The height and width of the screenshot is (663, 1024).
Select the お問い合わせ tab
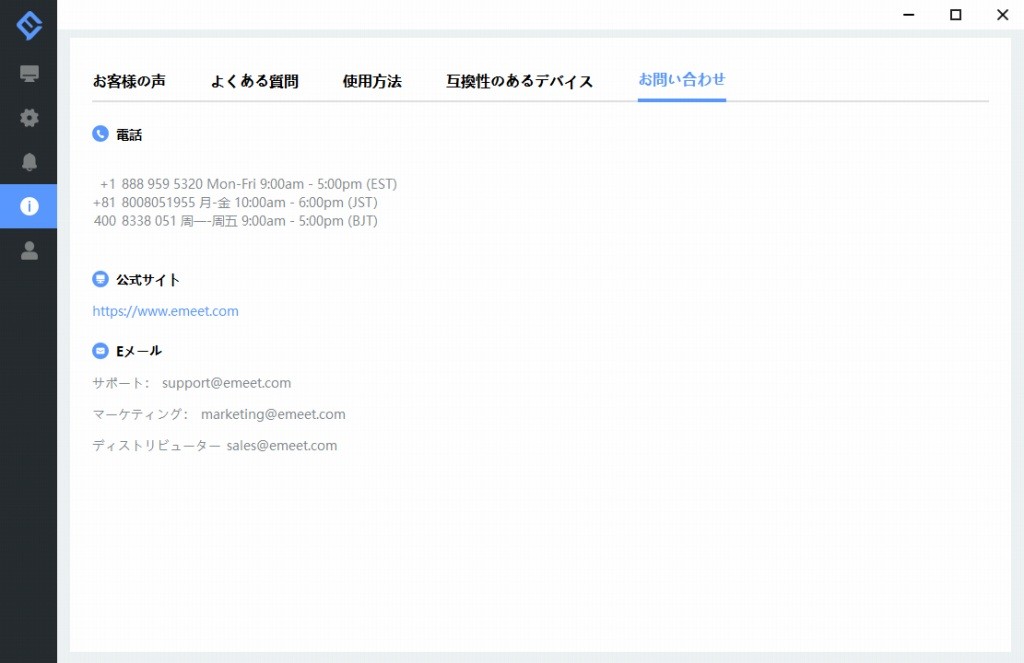682,80
